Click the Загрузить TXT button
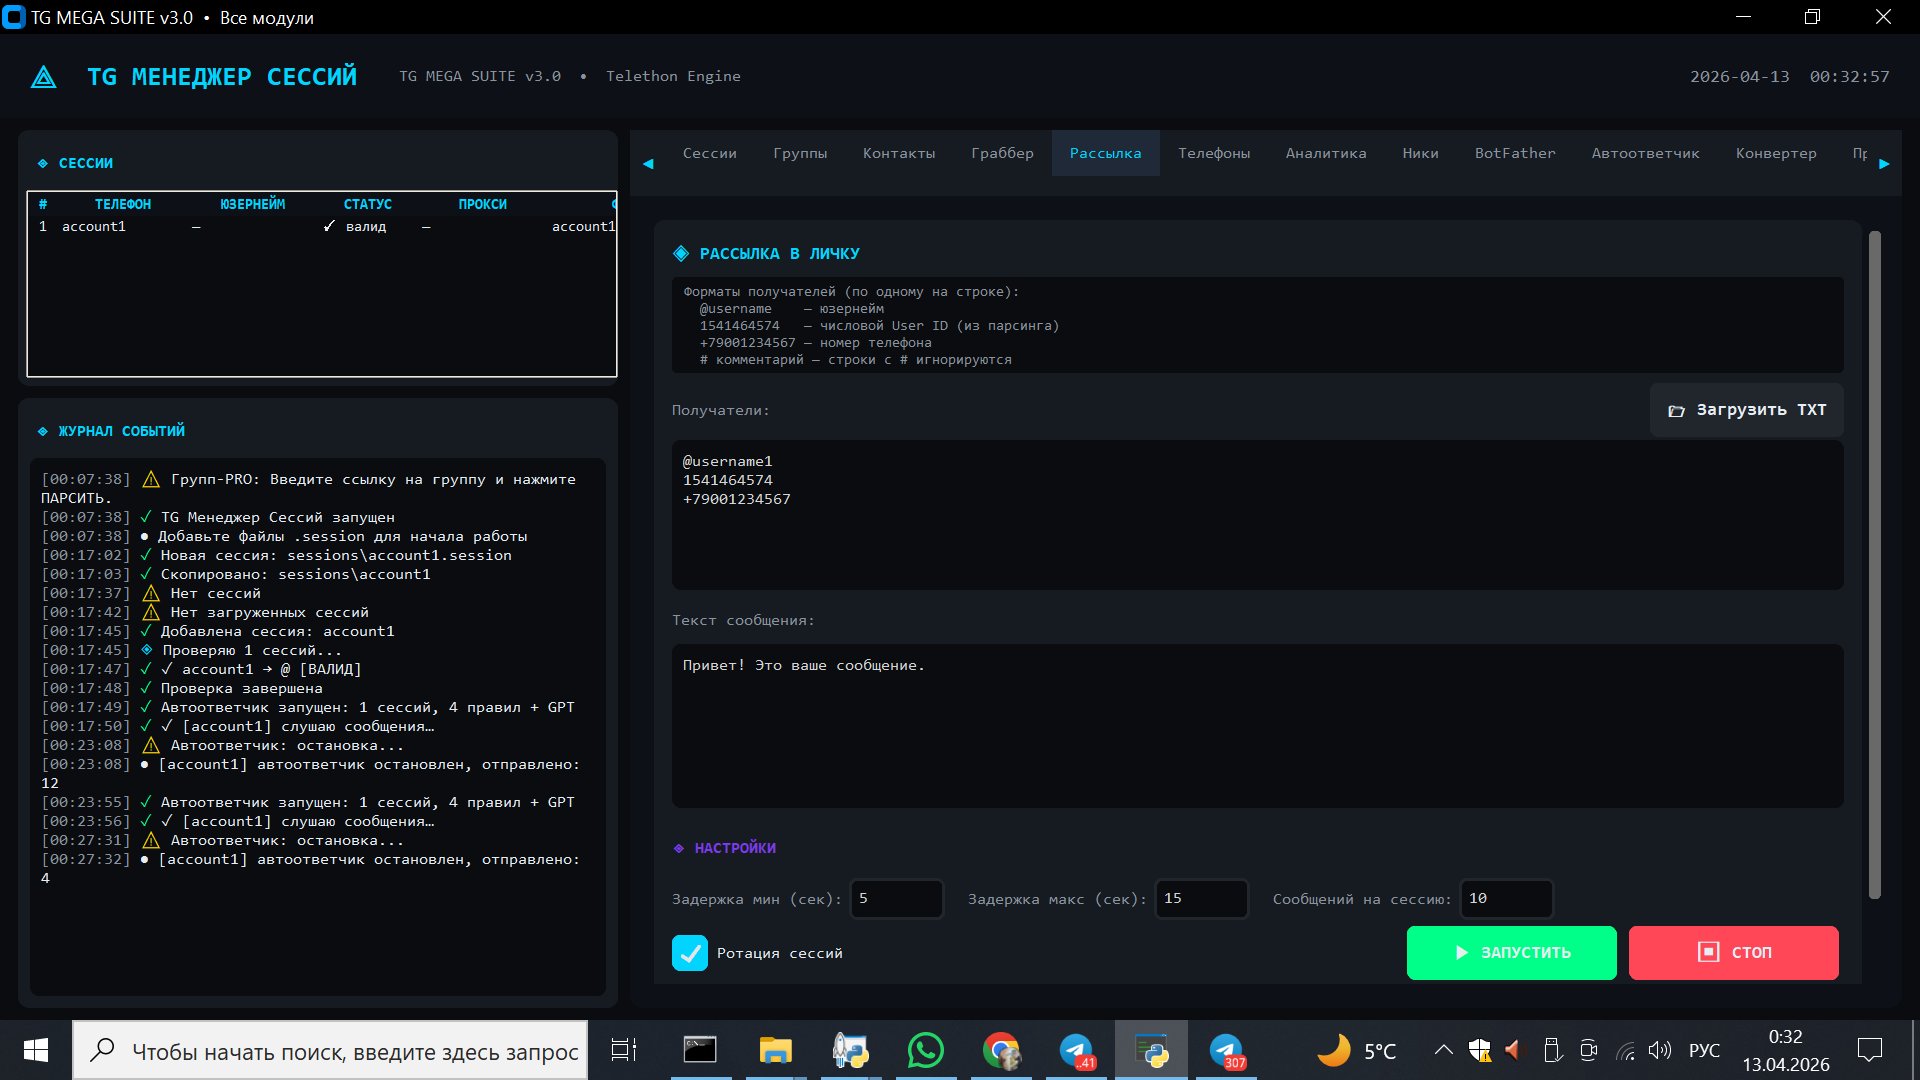This screenshot has height=1080, width=1920. 1746,410
